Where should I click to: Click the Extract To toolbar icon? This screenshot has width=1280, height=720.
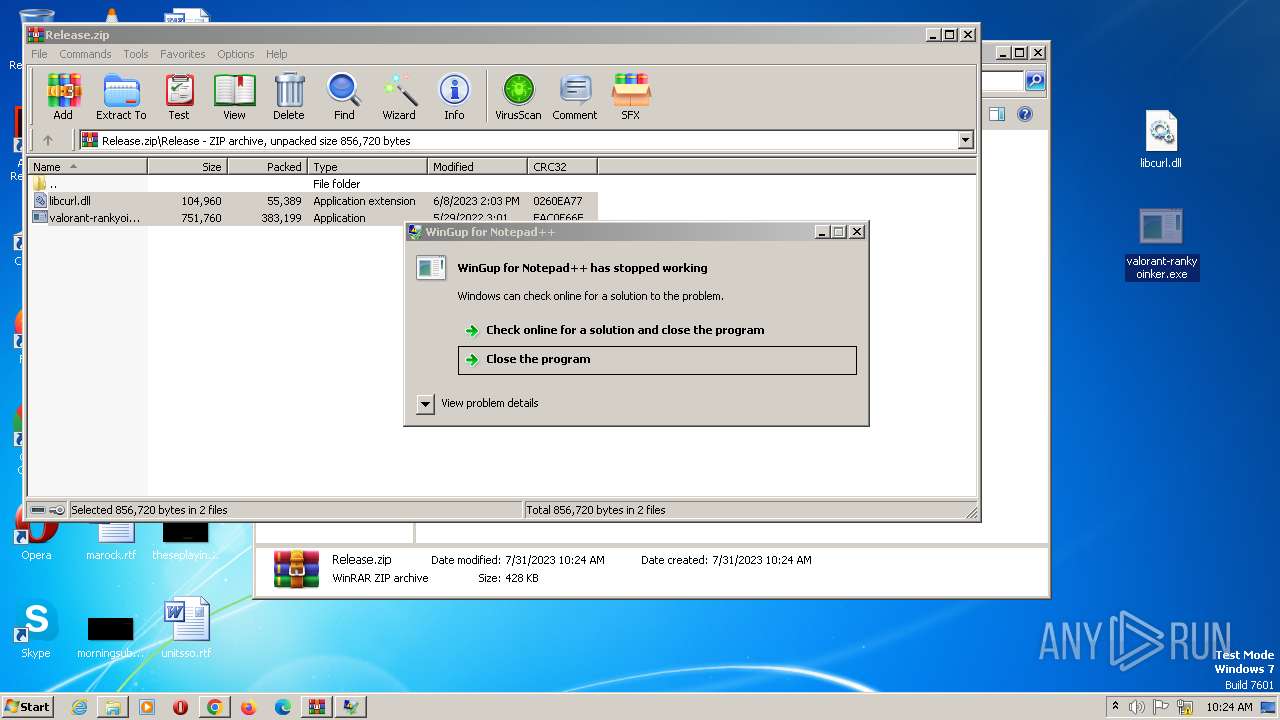pyautogui.click(x=121, y=97)
